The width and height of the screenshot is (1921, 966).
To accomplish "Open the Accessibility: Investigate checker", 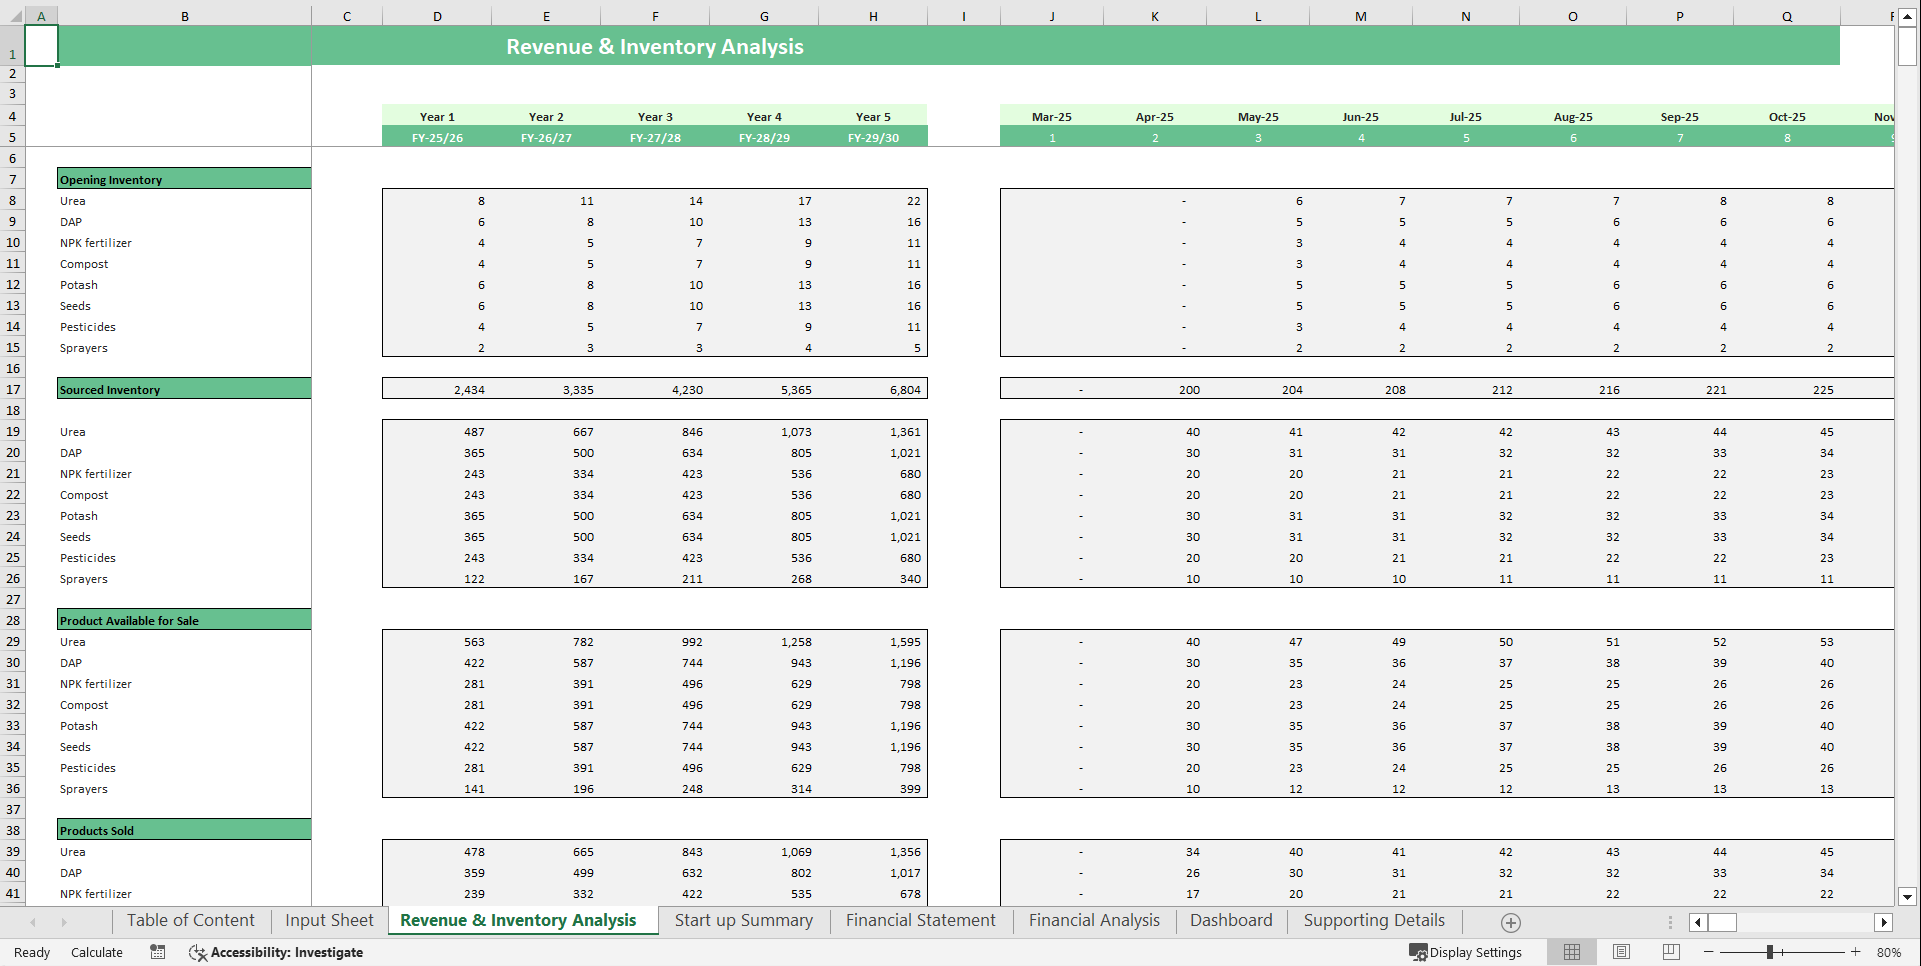I will pyautogui.click(x=276, y=952).
